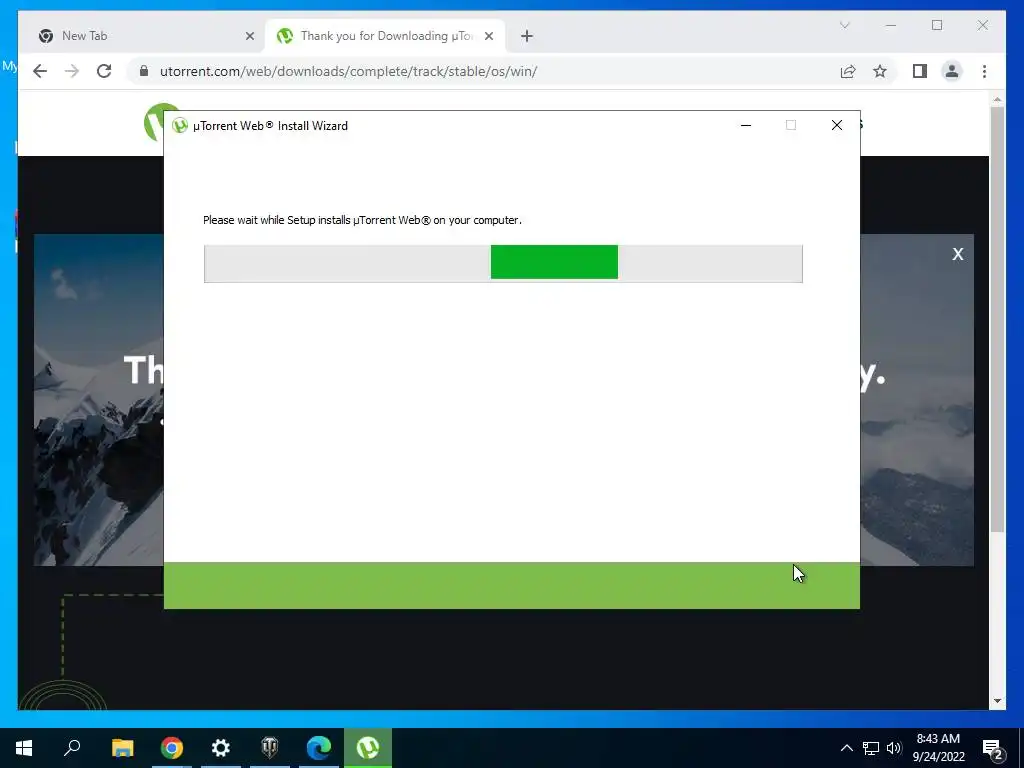The width and height of the screenshot is (1024, 768).
Task: Click the Chrome forward arrow
Action: point(72,71)
